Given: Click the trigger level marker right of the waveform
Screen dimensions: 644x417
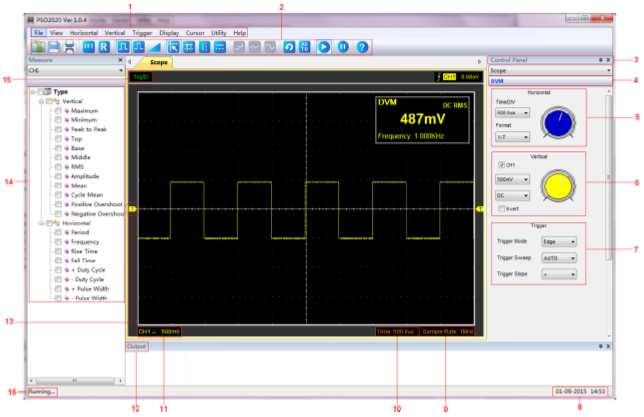Looking at the screenshot, I should [480, 209].
